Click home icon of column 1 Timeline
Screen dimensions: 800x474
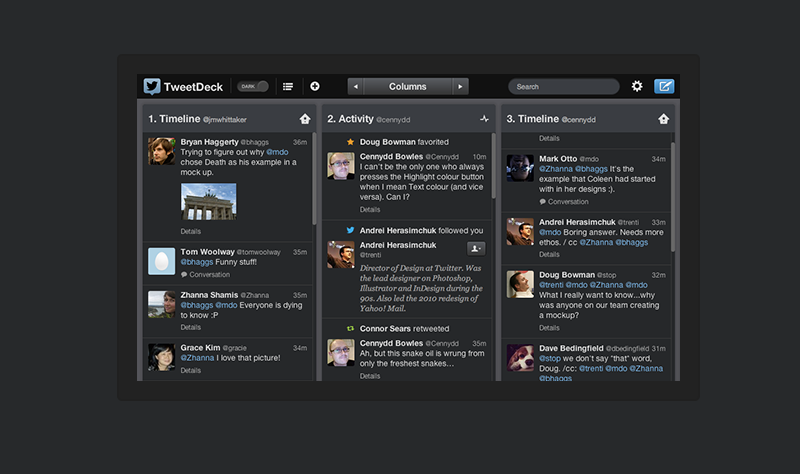coord(305,119)
